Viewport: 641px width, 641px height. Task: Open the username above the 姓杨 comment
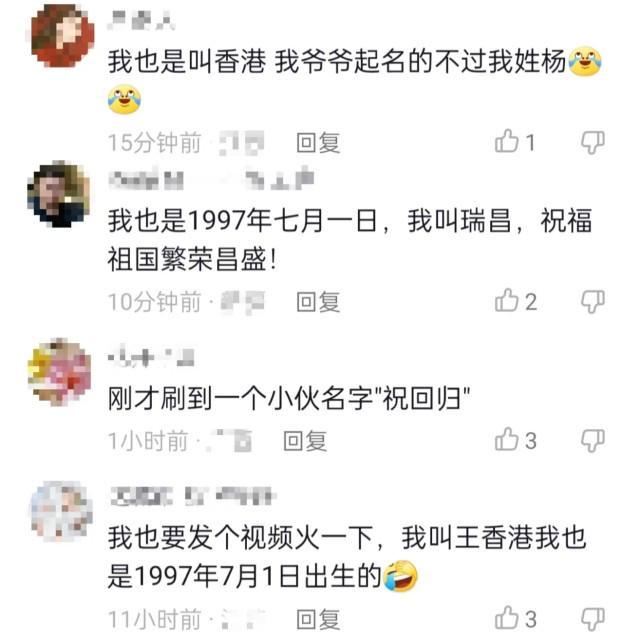[x=141, y=20]
